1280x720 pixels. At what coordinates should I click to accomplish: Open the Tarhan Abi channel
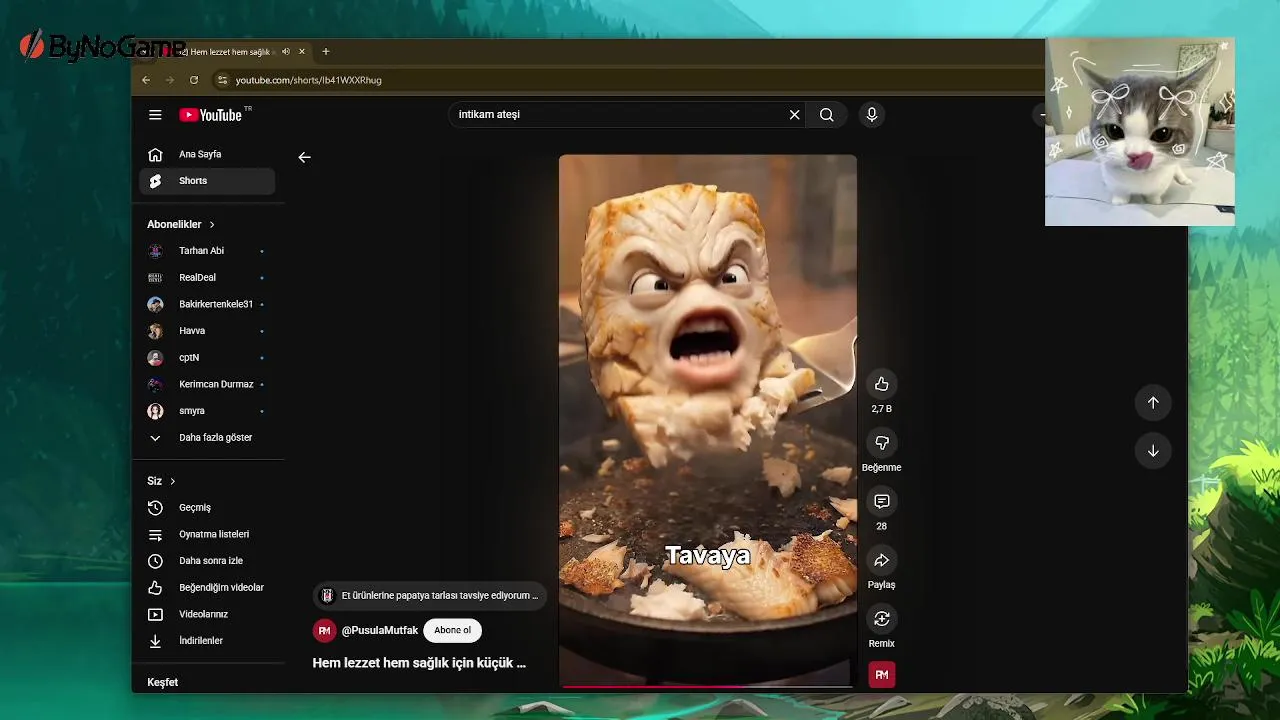click(207, 251)
